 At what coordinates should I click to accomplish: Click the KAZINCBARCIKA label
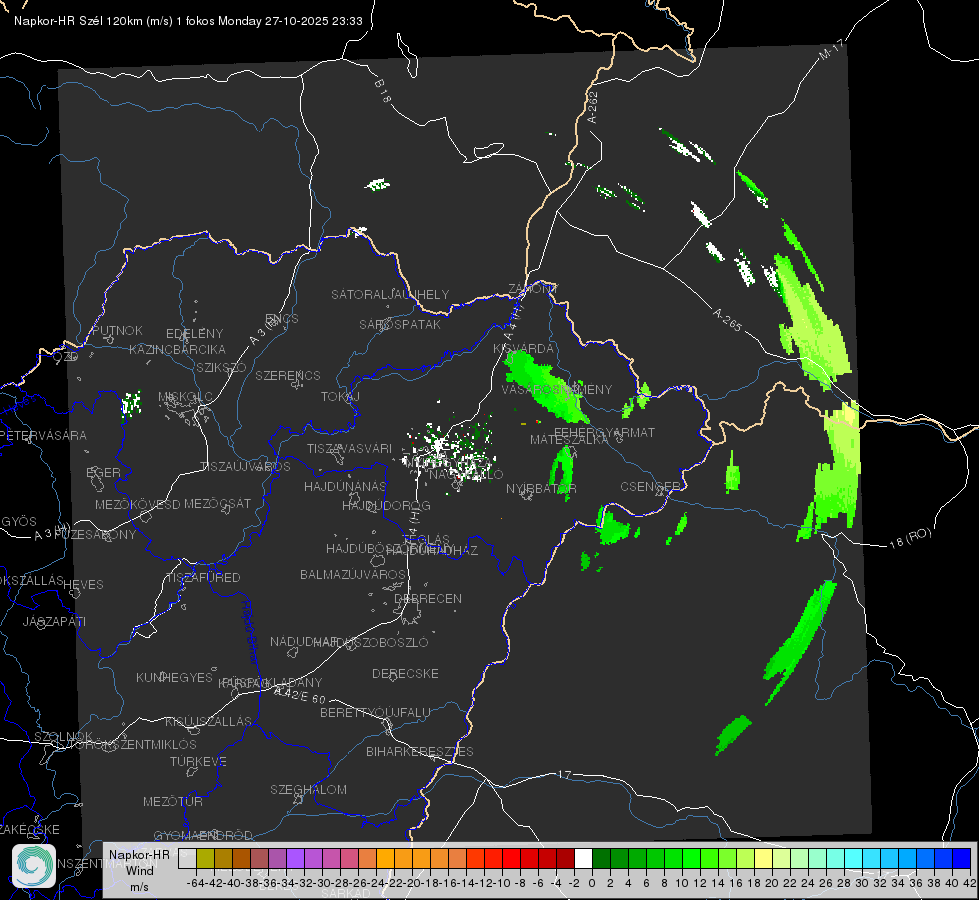coord(177,349)
